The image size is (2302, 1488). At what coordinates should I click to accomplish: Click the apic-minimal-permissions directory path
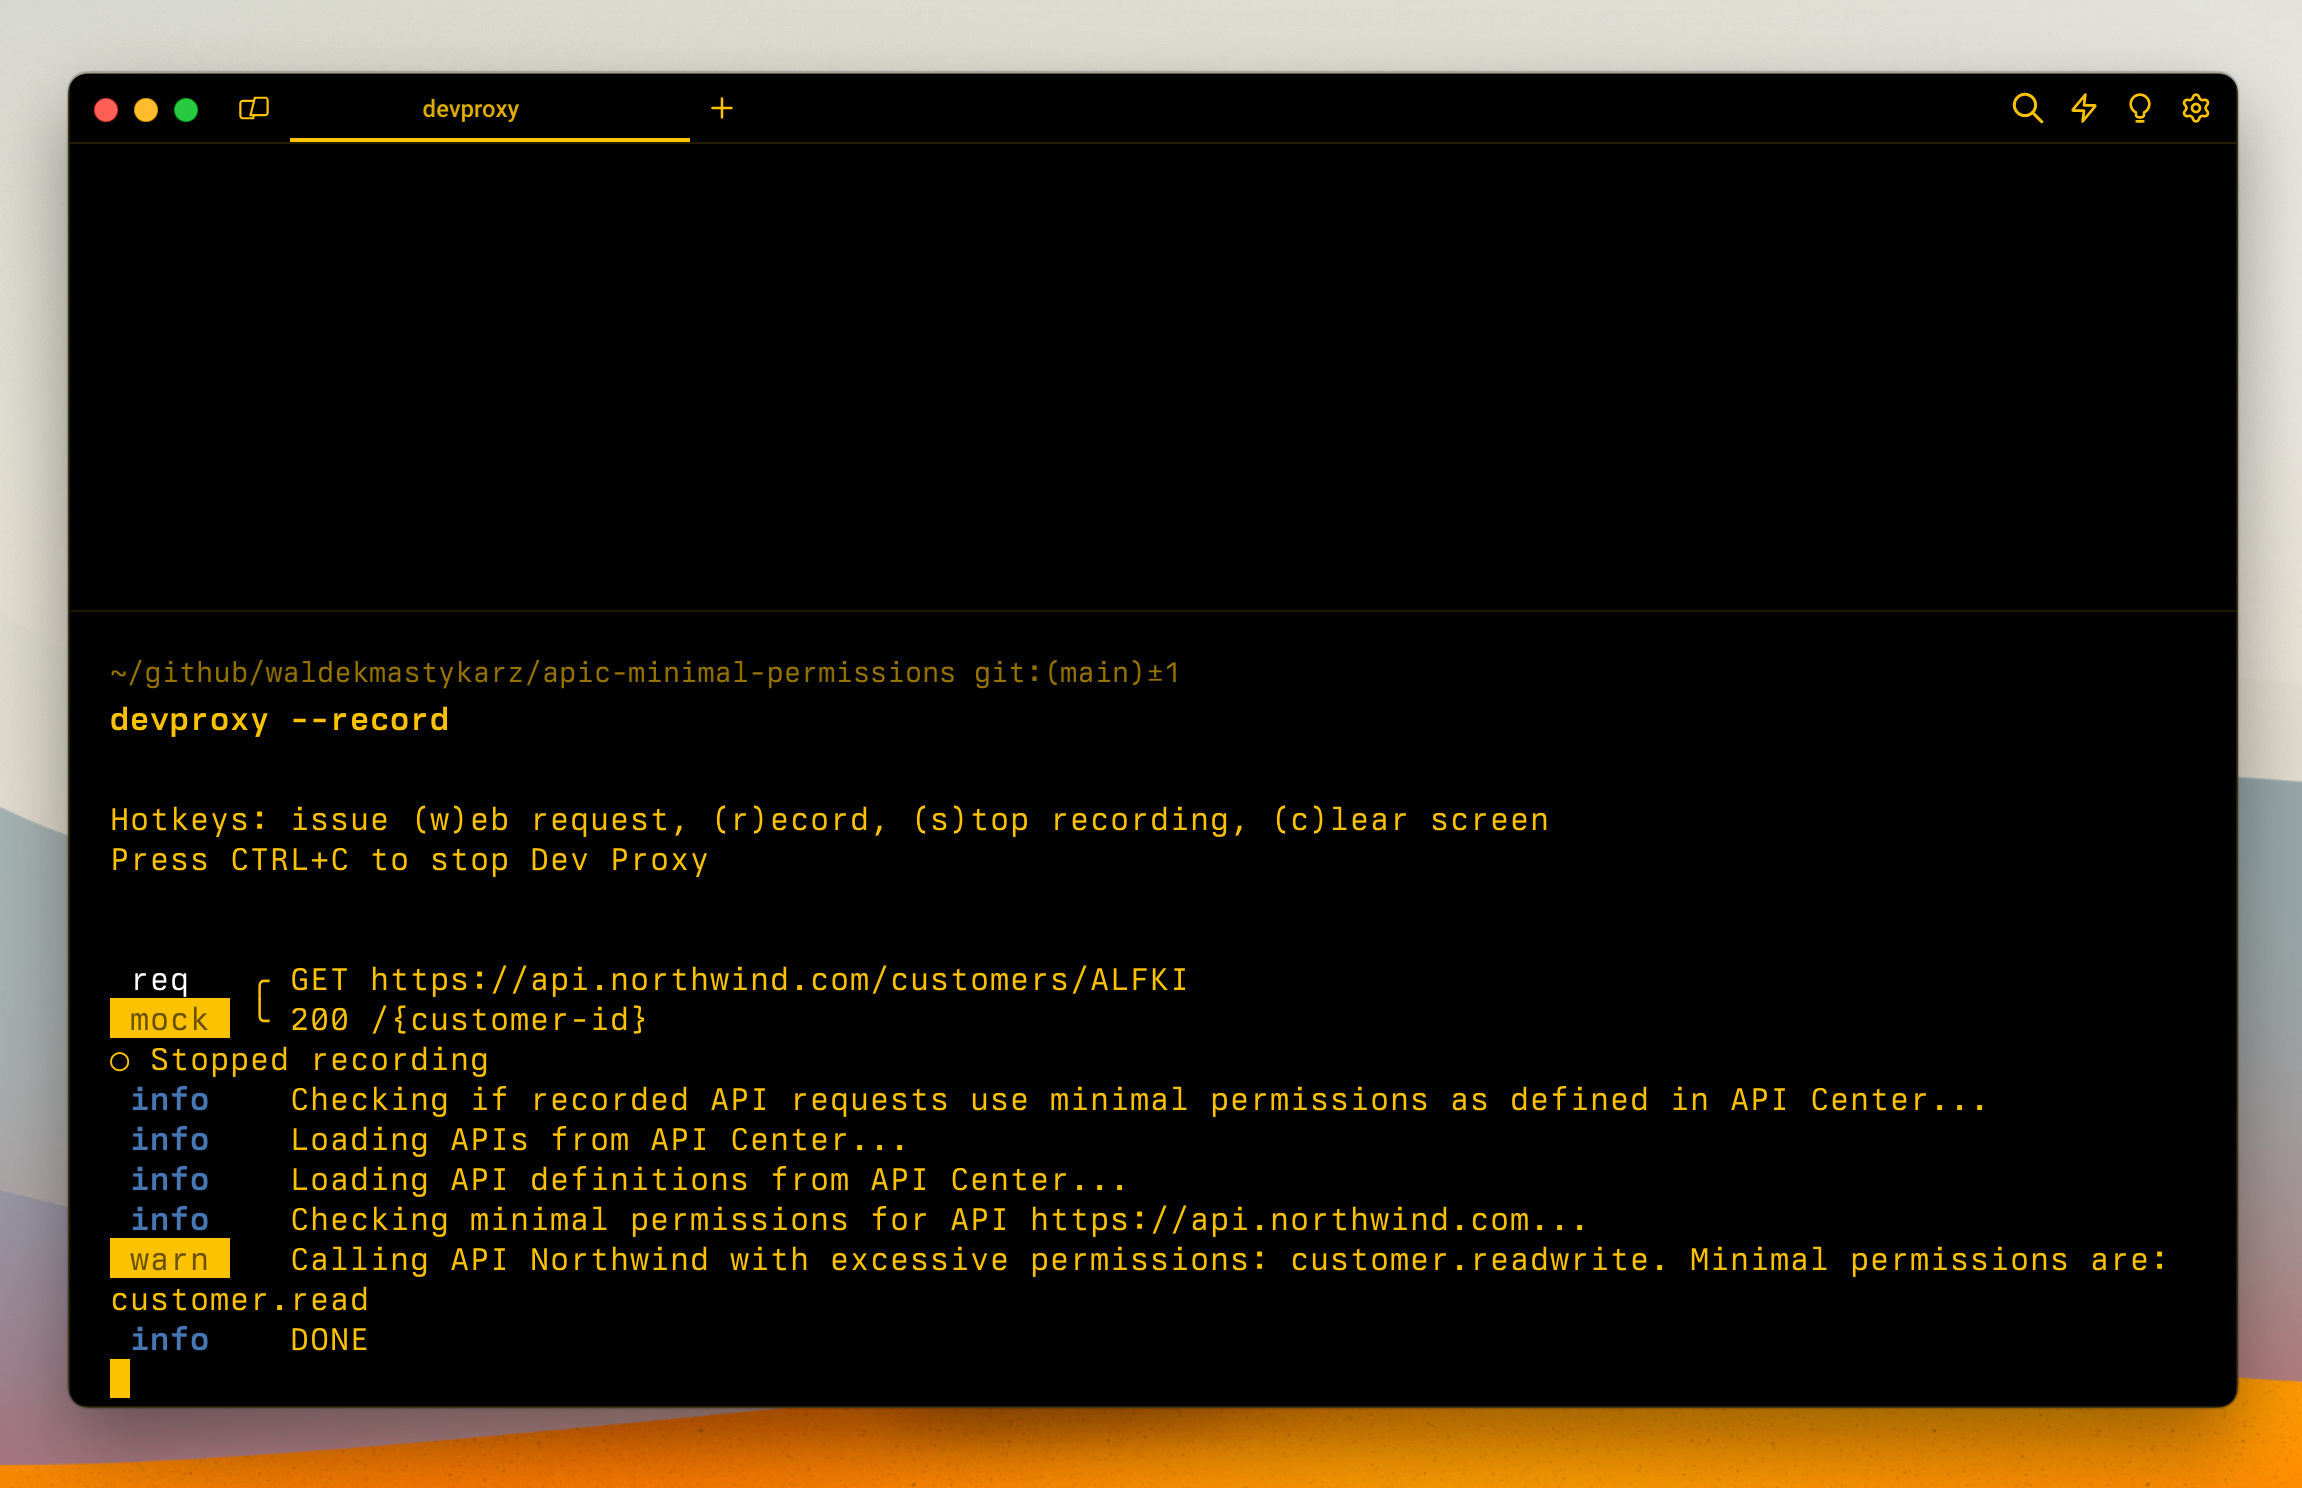tap(533, 671)
